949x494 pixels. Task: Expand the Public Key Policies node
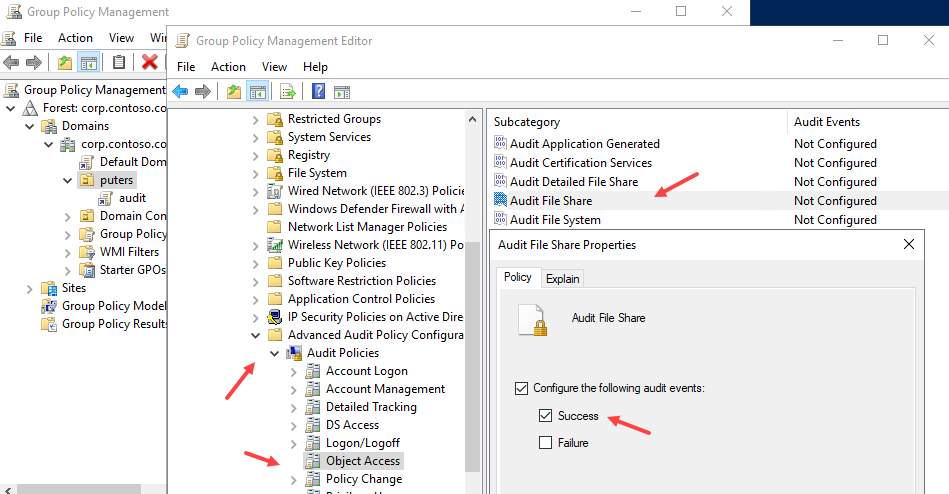pos(255,264)
